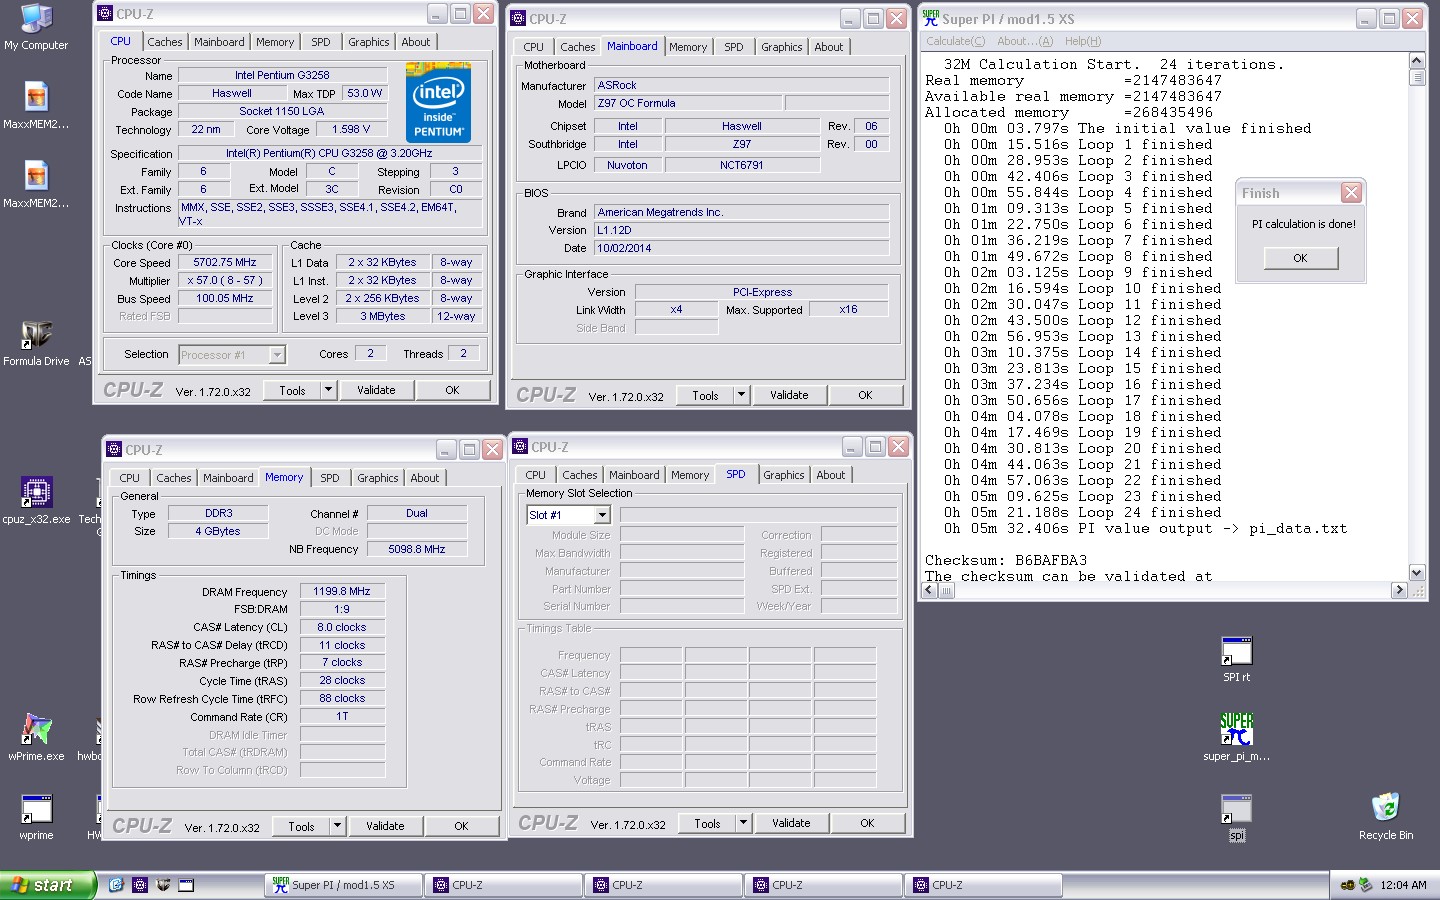The height and width of the screenshot is (900, 1440).
Task: Click the Intel Pentium inside logo
Action: coord(439,102)
